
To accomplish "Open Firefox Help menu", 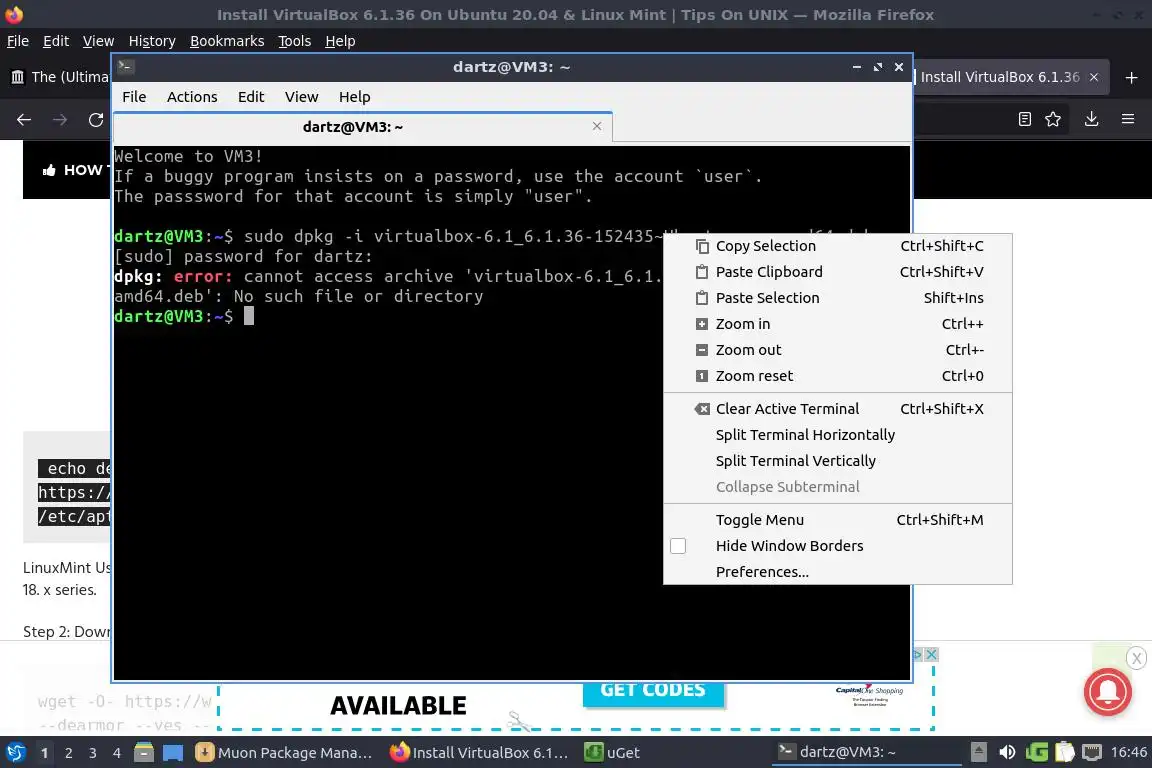I will 340,41.
